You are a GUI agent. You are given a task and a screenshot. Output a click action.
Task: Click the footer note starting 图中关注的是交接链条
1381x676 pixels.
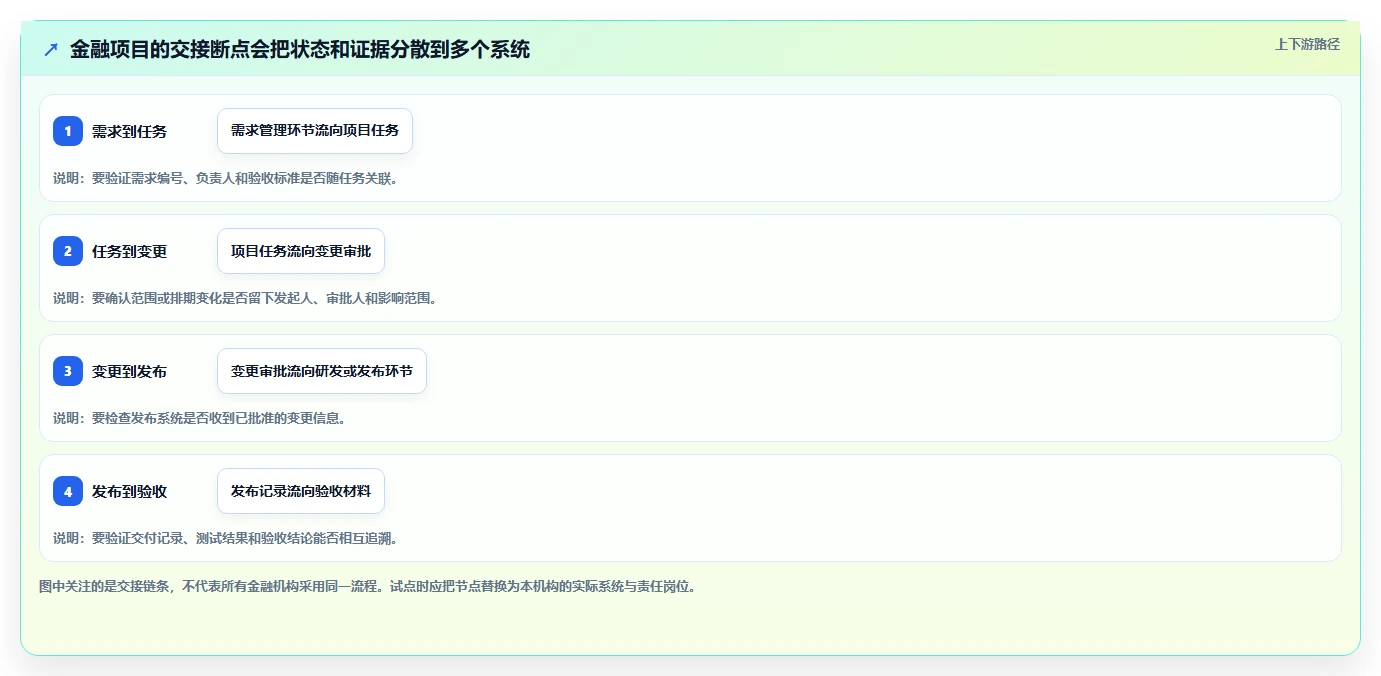tap(367, 586)
